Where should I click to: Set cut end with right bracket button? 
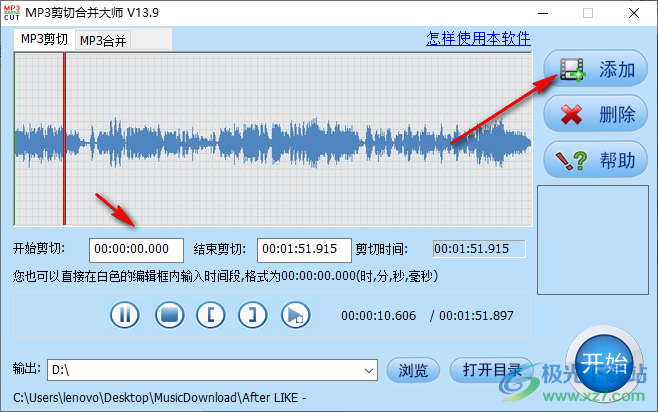(252, 315)
